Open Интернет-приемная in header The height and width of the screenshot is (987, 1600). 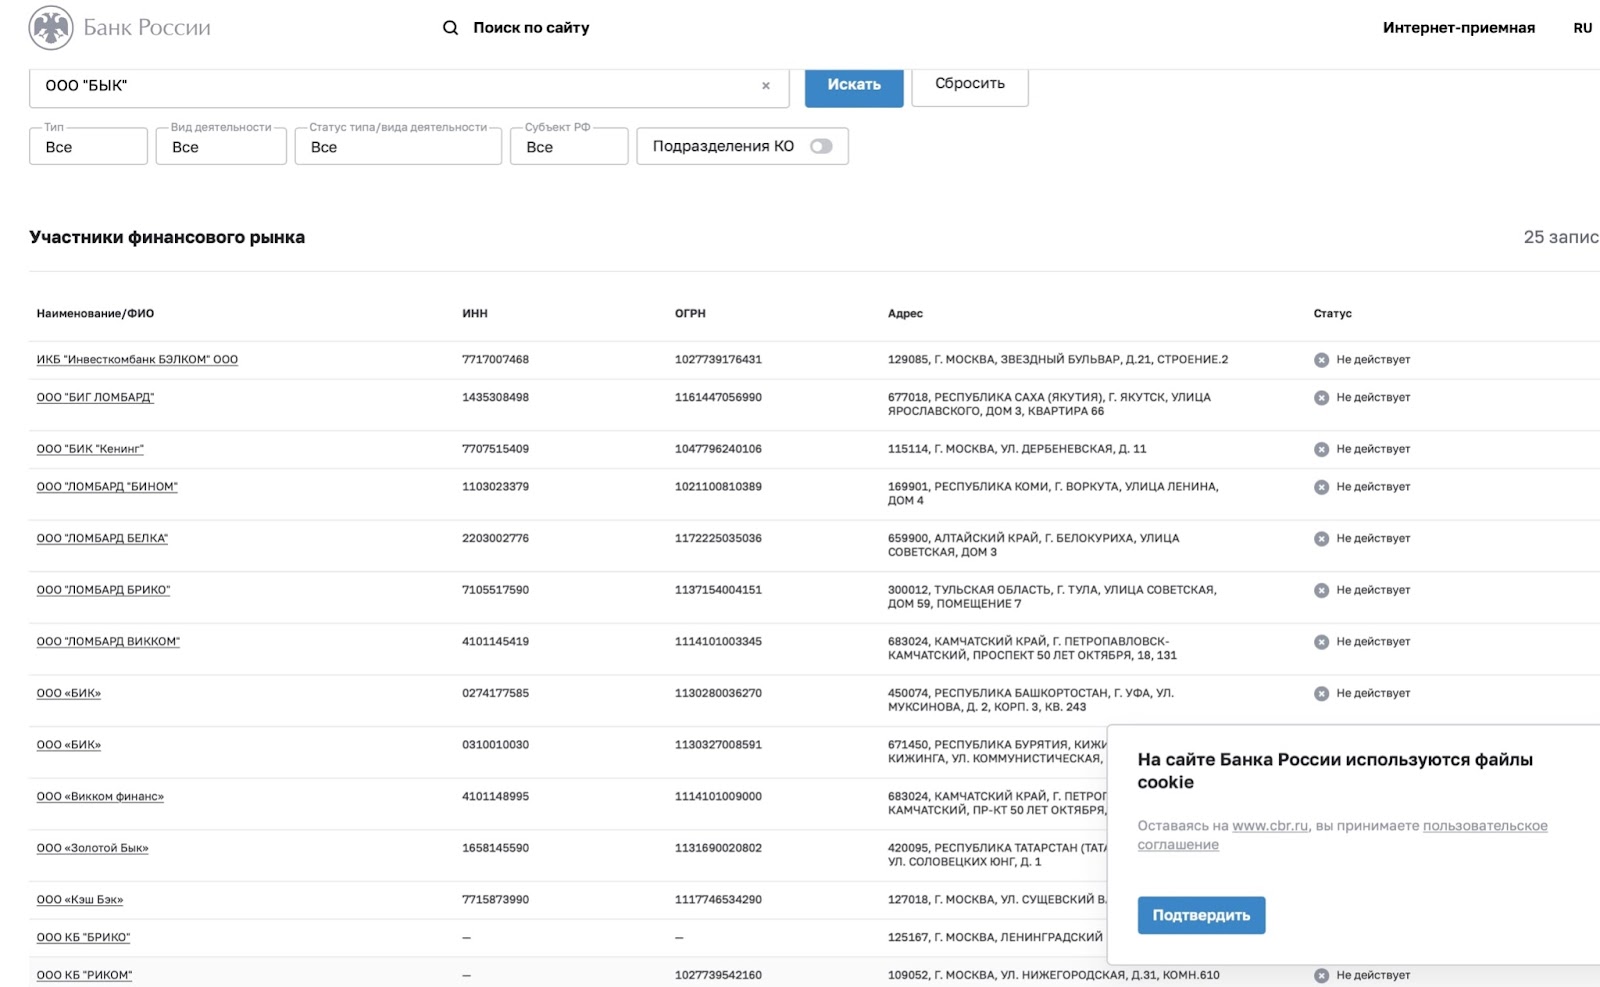click(1459, 28)
